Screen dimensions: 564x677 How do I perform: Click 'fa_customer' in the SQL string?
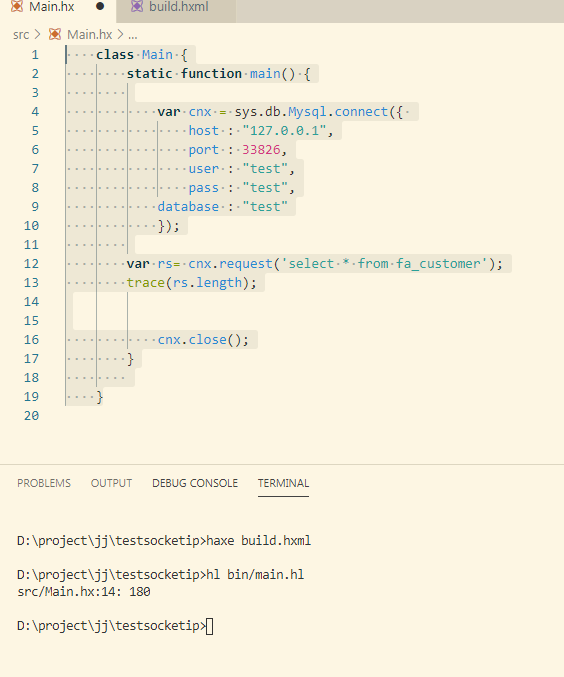(x=438, y=264)
